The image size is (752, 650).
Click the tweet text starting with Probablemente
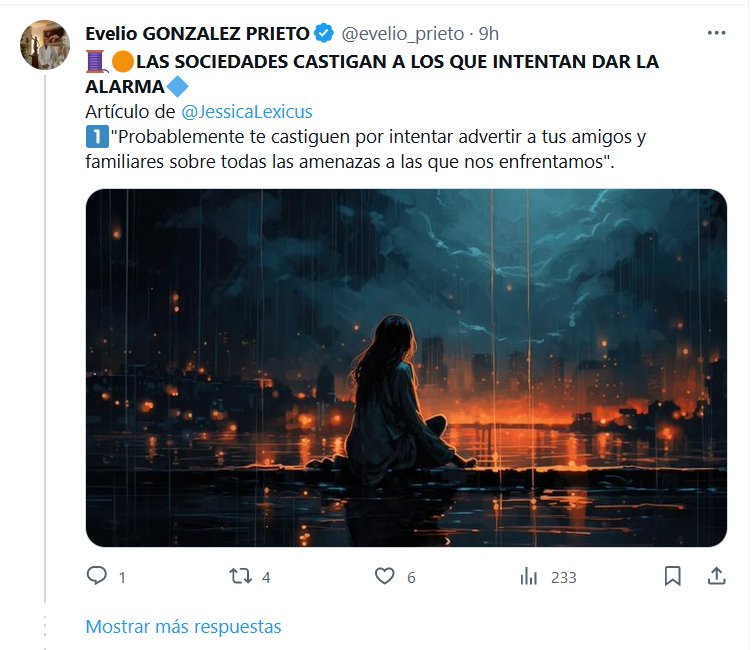(365, 149)
